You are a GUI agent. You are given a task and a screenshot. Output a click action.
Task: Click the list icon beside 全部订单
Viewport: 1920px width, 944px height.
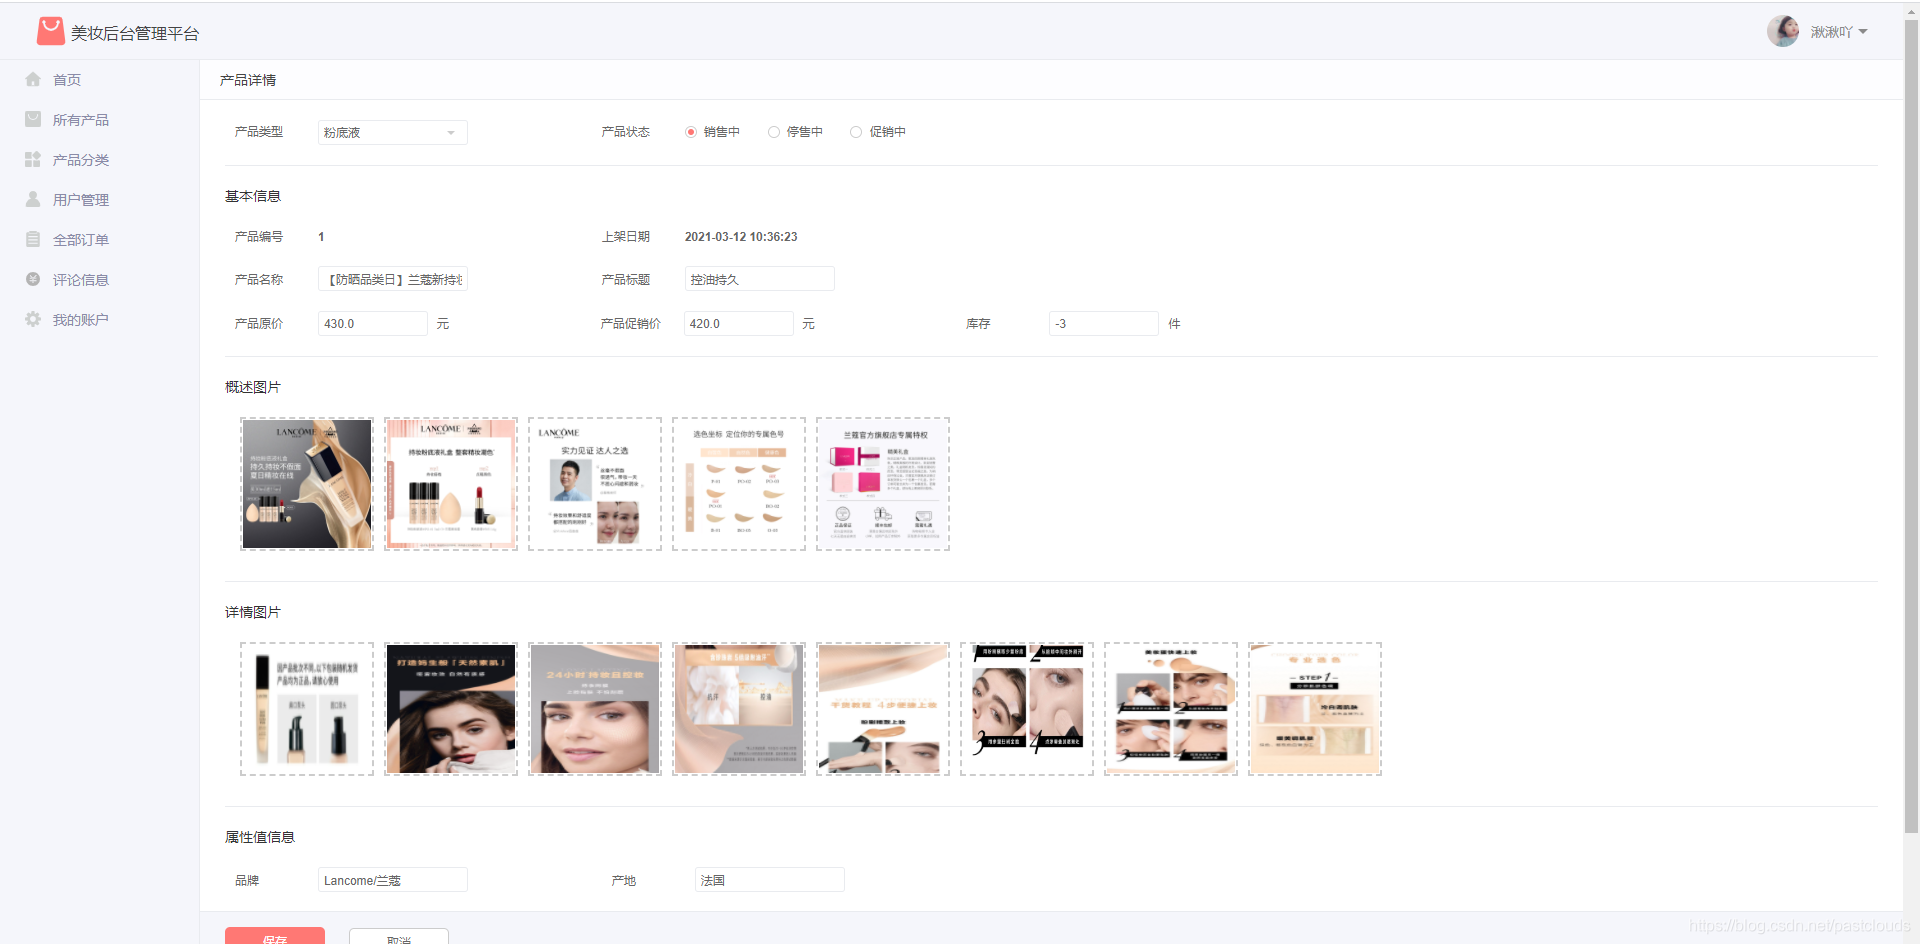pos(33,239)
